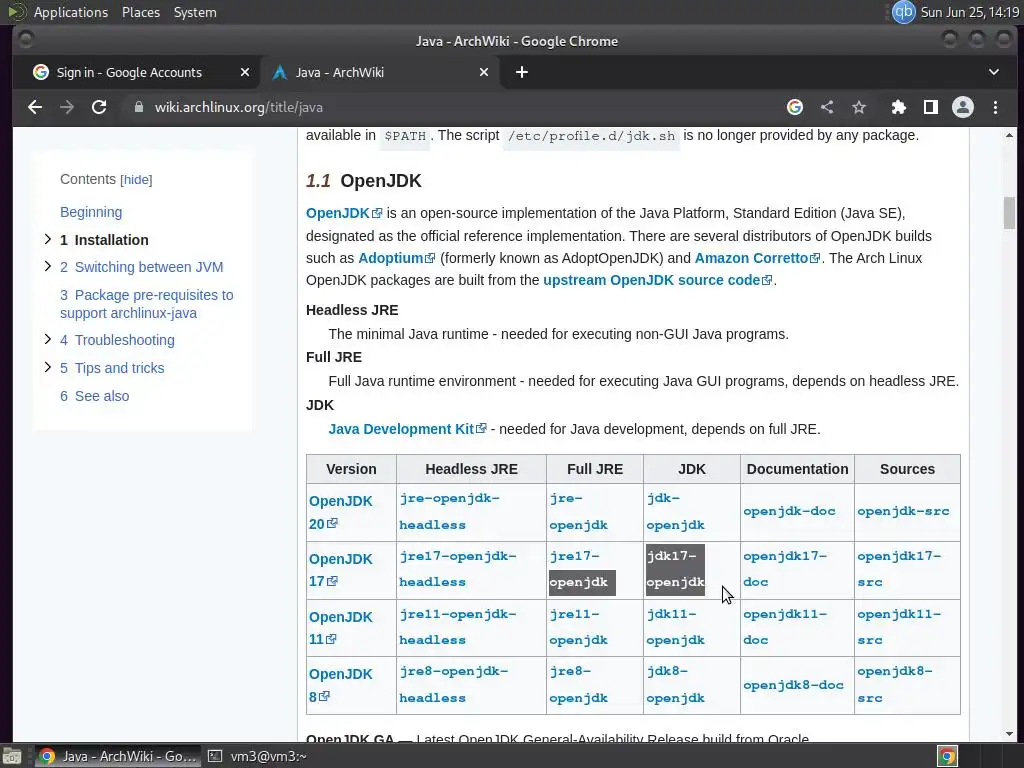Open the Google icon in address bar
1024x768 pixels.
(x=795, y=107)
